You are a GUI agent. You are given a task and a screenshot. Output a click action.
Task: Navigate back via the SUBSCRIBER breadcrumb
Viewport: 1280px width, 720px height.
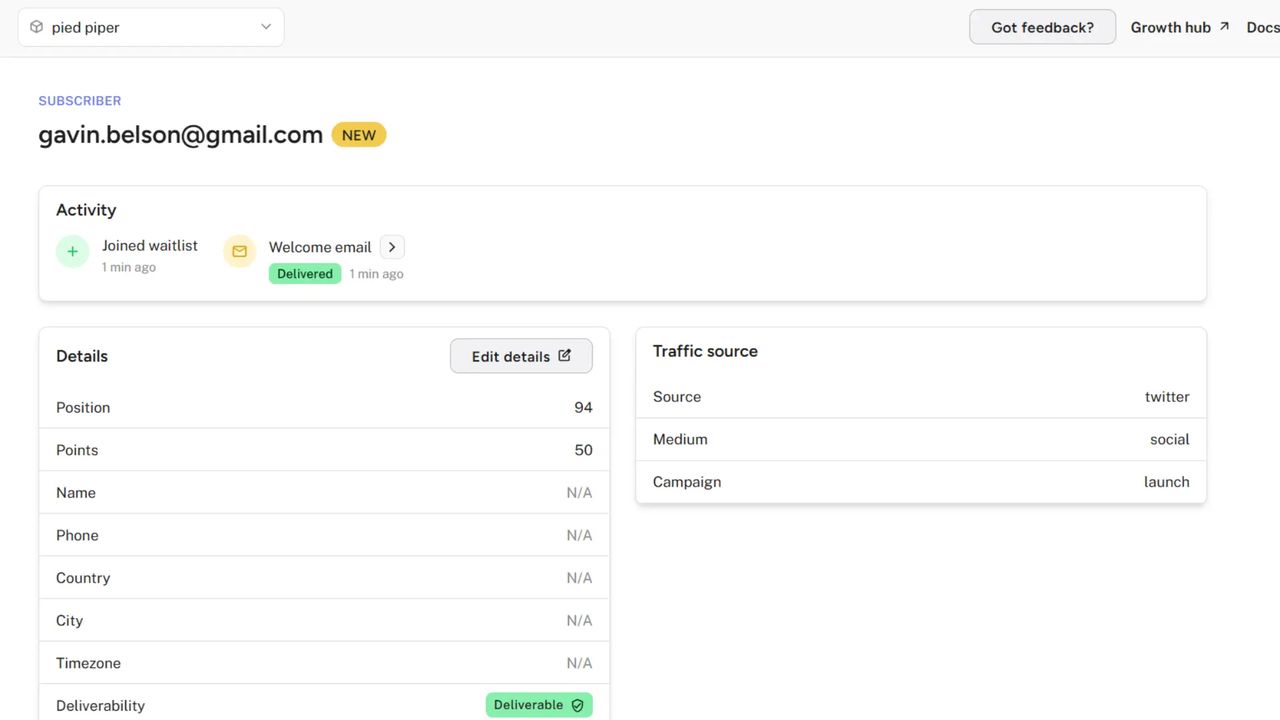[79, 100]
